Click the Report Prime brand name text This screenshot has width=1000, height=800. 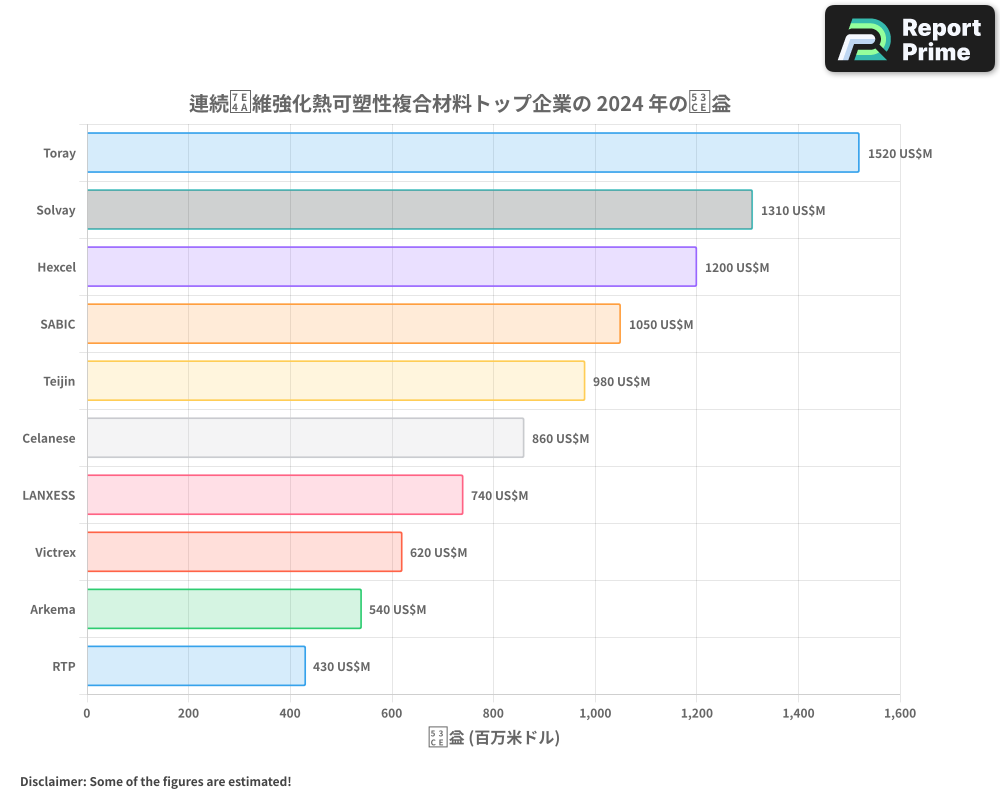tap(940, 39)
